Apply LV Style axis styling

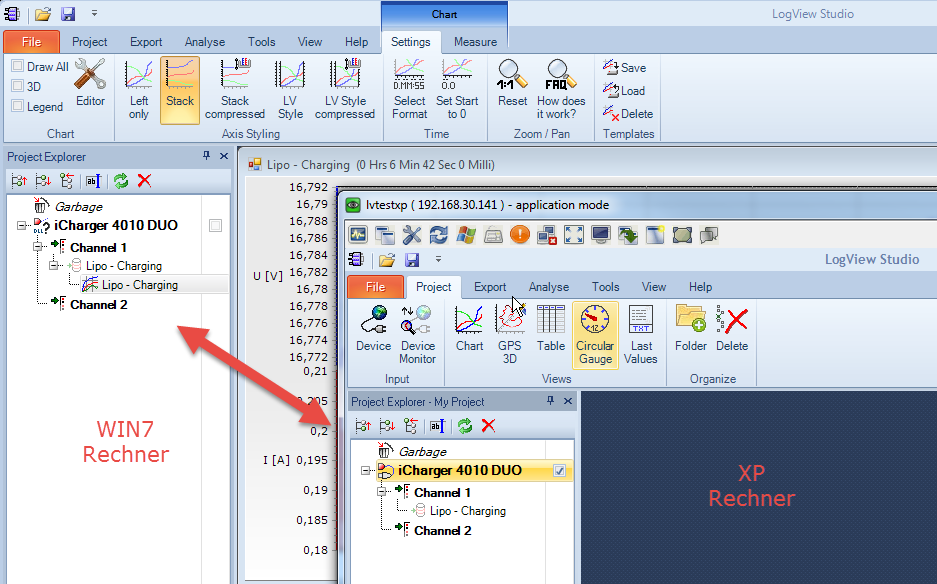290,90
